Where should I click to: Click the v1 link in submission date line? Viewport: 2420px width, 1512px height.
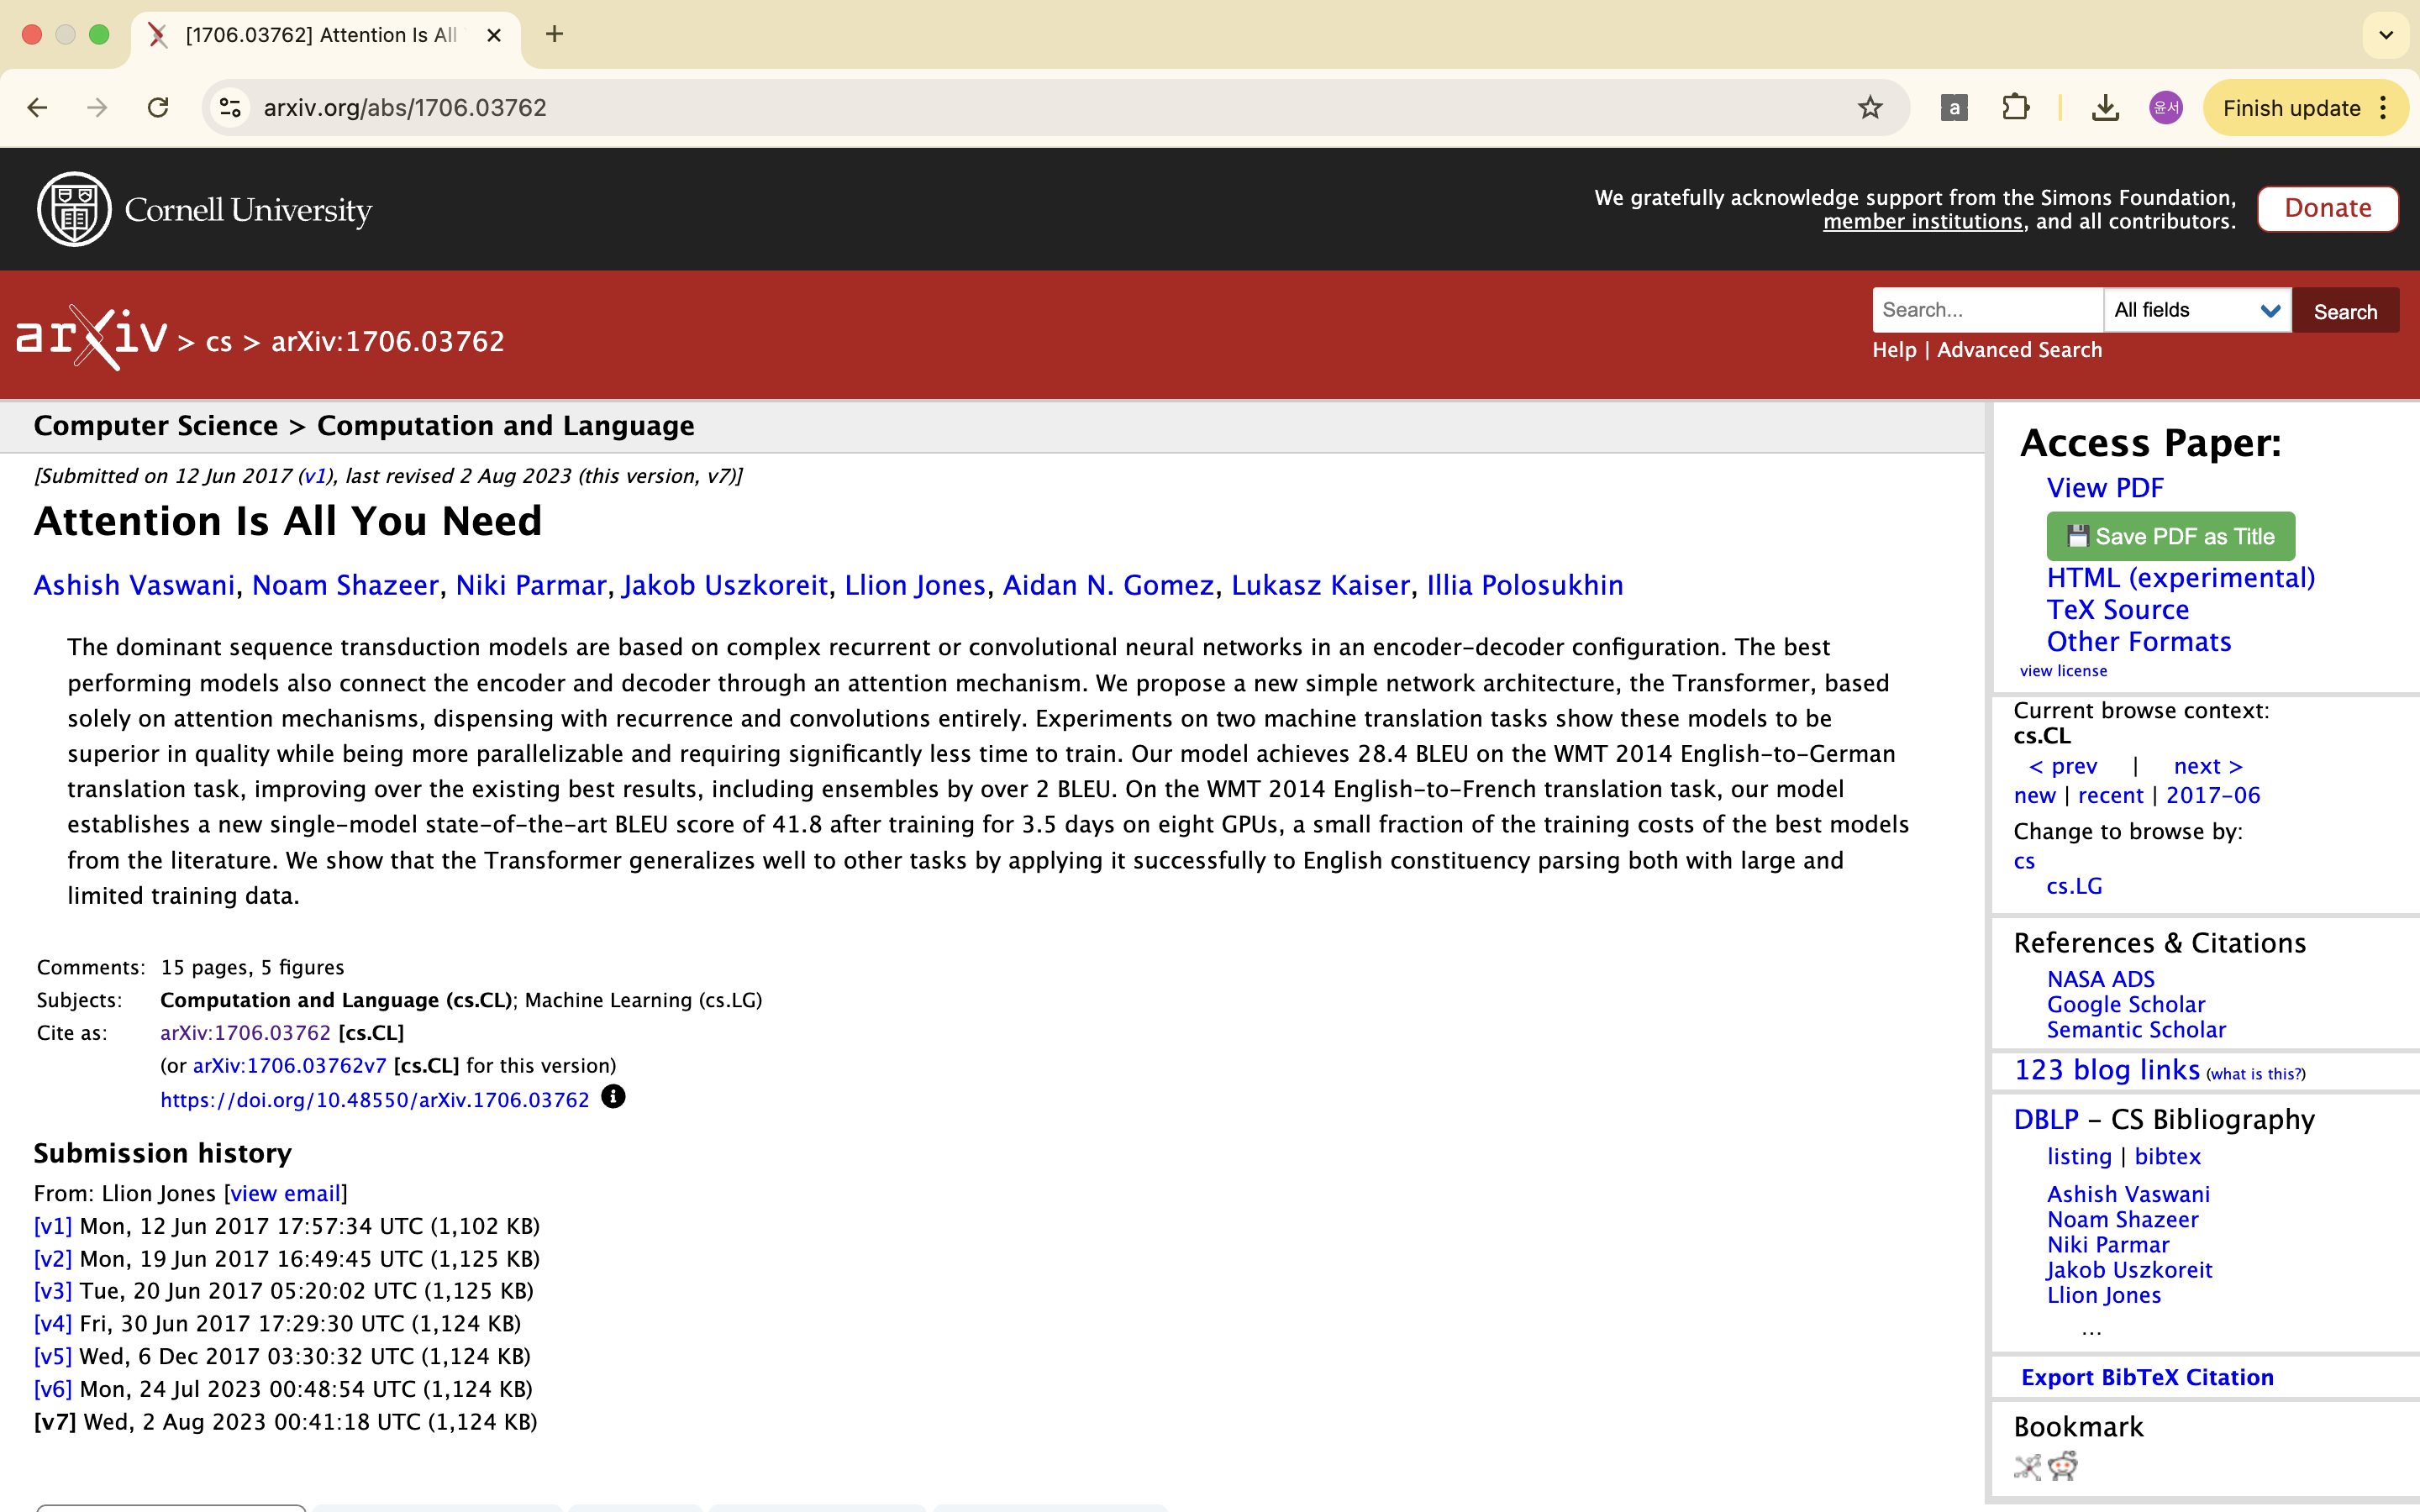314,476
